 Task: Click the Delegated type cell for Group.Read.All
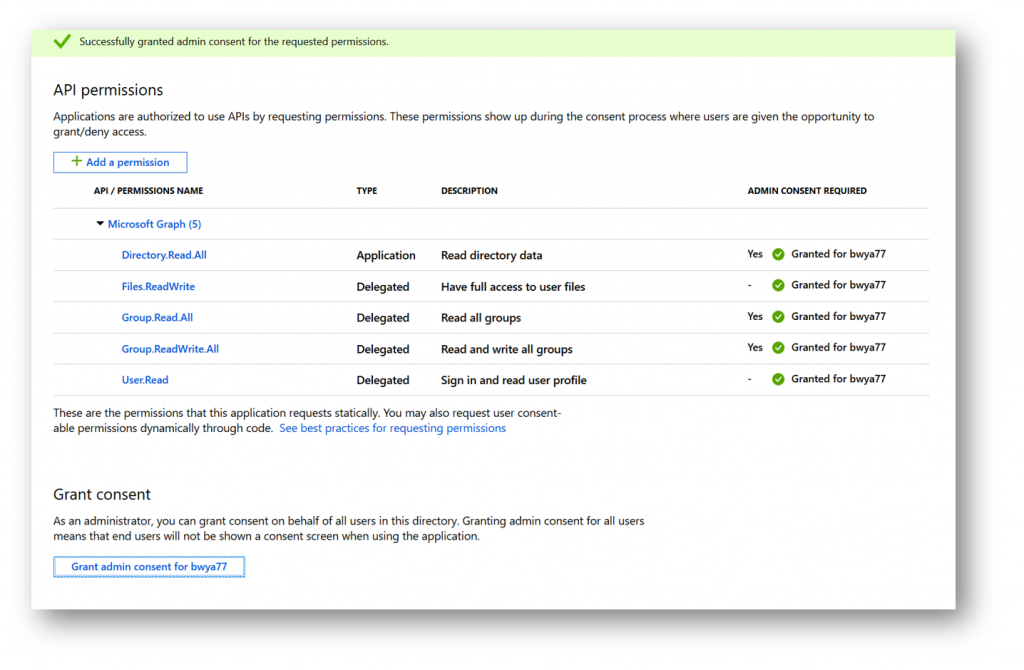[x=383, y=318]
